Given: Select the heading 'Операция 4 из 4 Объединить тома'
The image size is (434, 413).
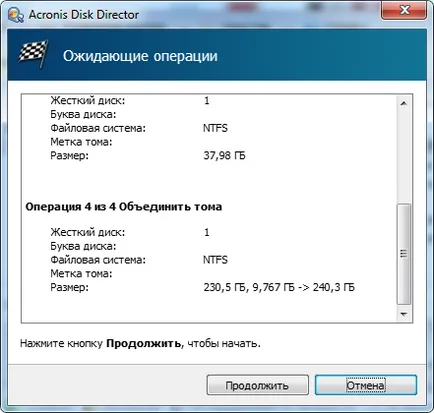Looking at the screenshot, I should click(x=124, y=207).
